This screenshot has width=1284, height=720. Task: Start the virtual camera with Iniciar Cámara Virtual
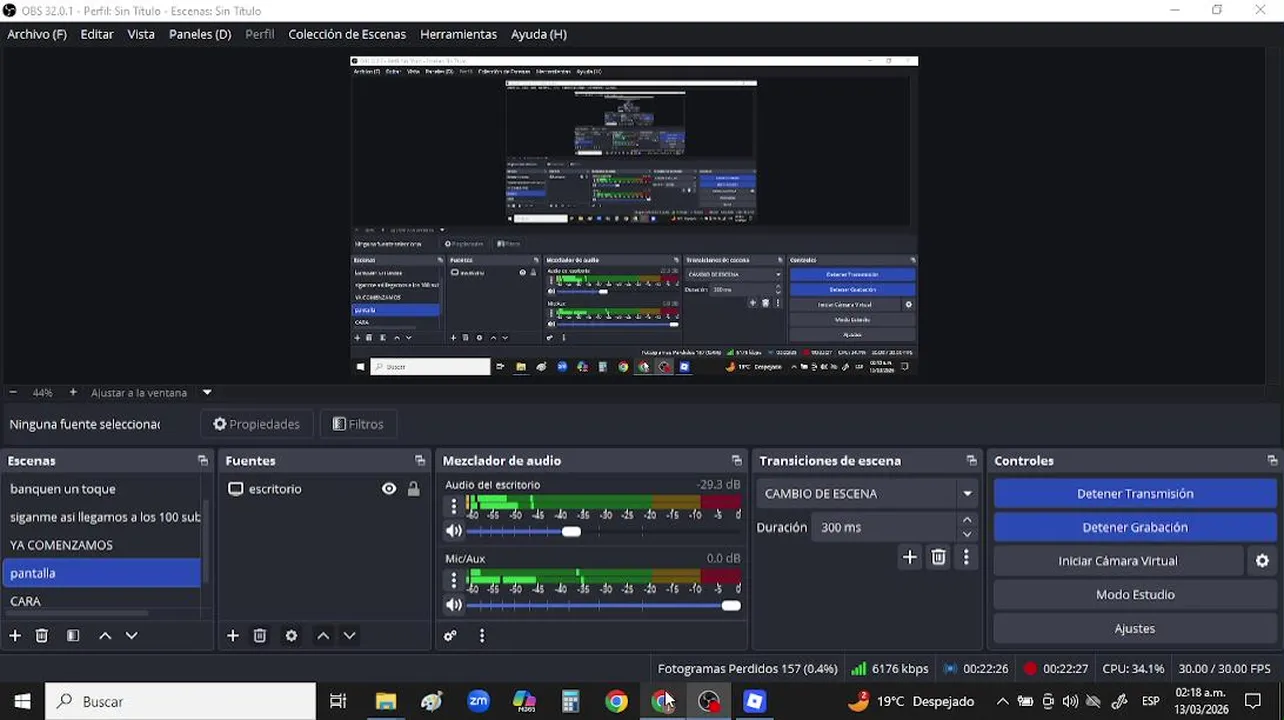click(x=1118, y=561)
